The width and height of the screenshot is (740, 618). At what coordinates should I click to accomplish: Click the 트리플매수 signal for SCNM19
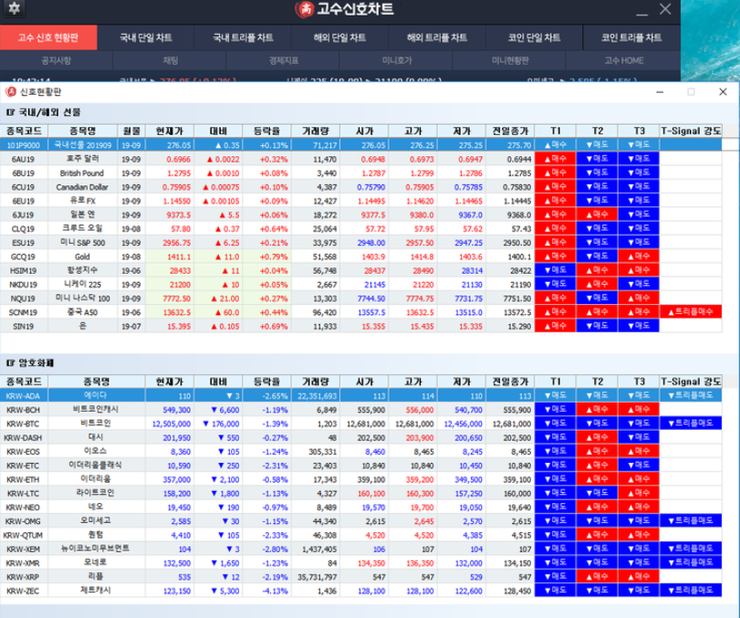[x=691, y=312]
